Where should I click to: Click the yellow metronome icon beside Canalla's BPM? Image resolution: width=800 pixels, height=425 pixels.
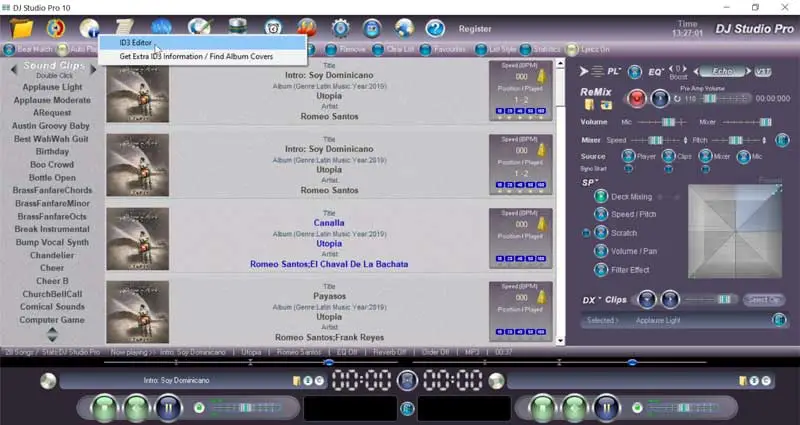[541, 224]
